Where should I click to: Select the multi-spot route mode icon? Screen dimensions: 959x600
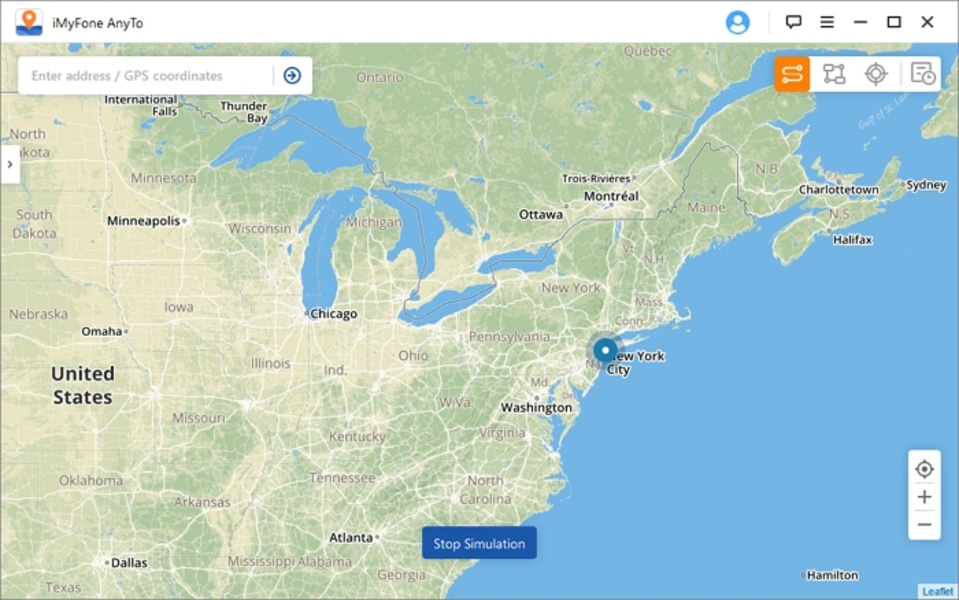click(x=834, y=74)
